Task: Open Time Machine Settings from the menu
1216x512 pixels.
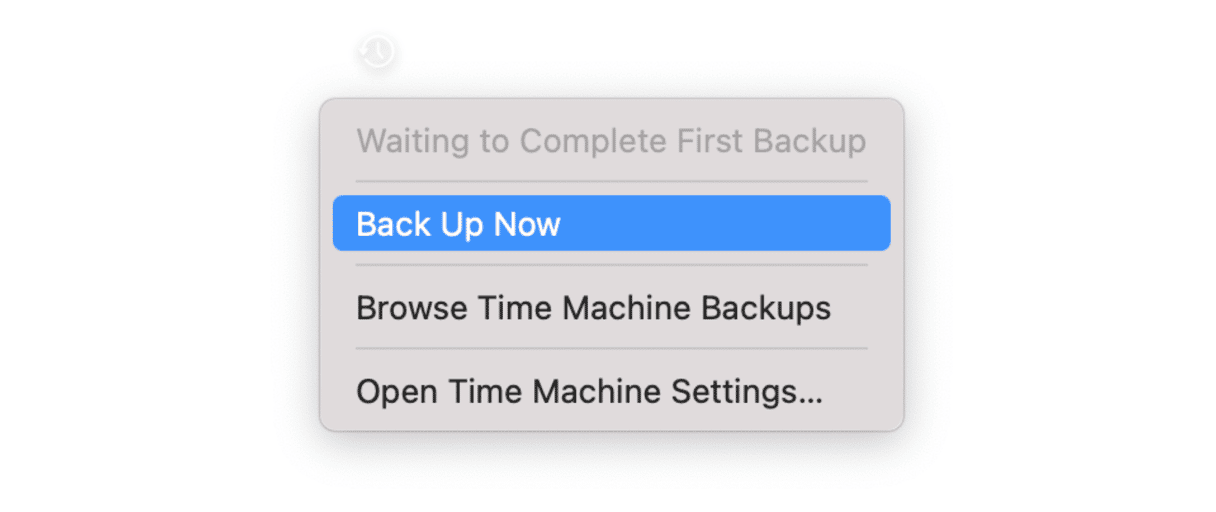Action: [x=589, y=391]
